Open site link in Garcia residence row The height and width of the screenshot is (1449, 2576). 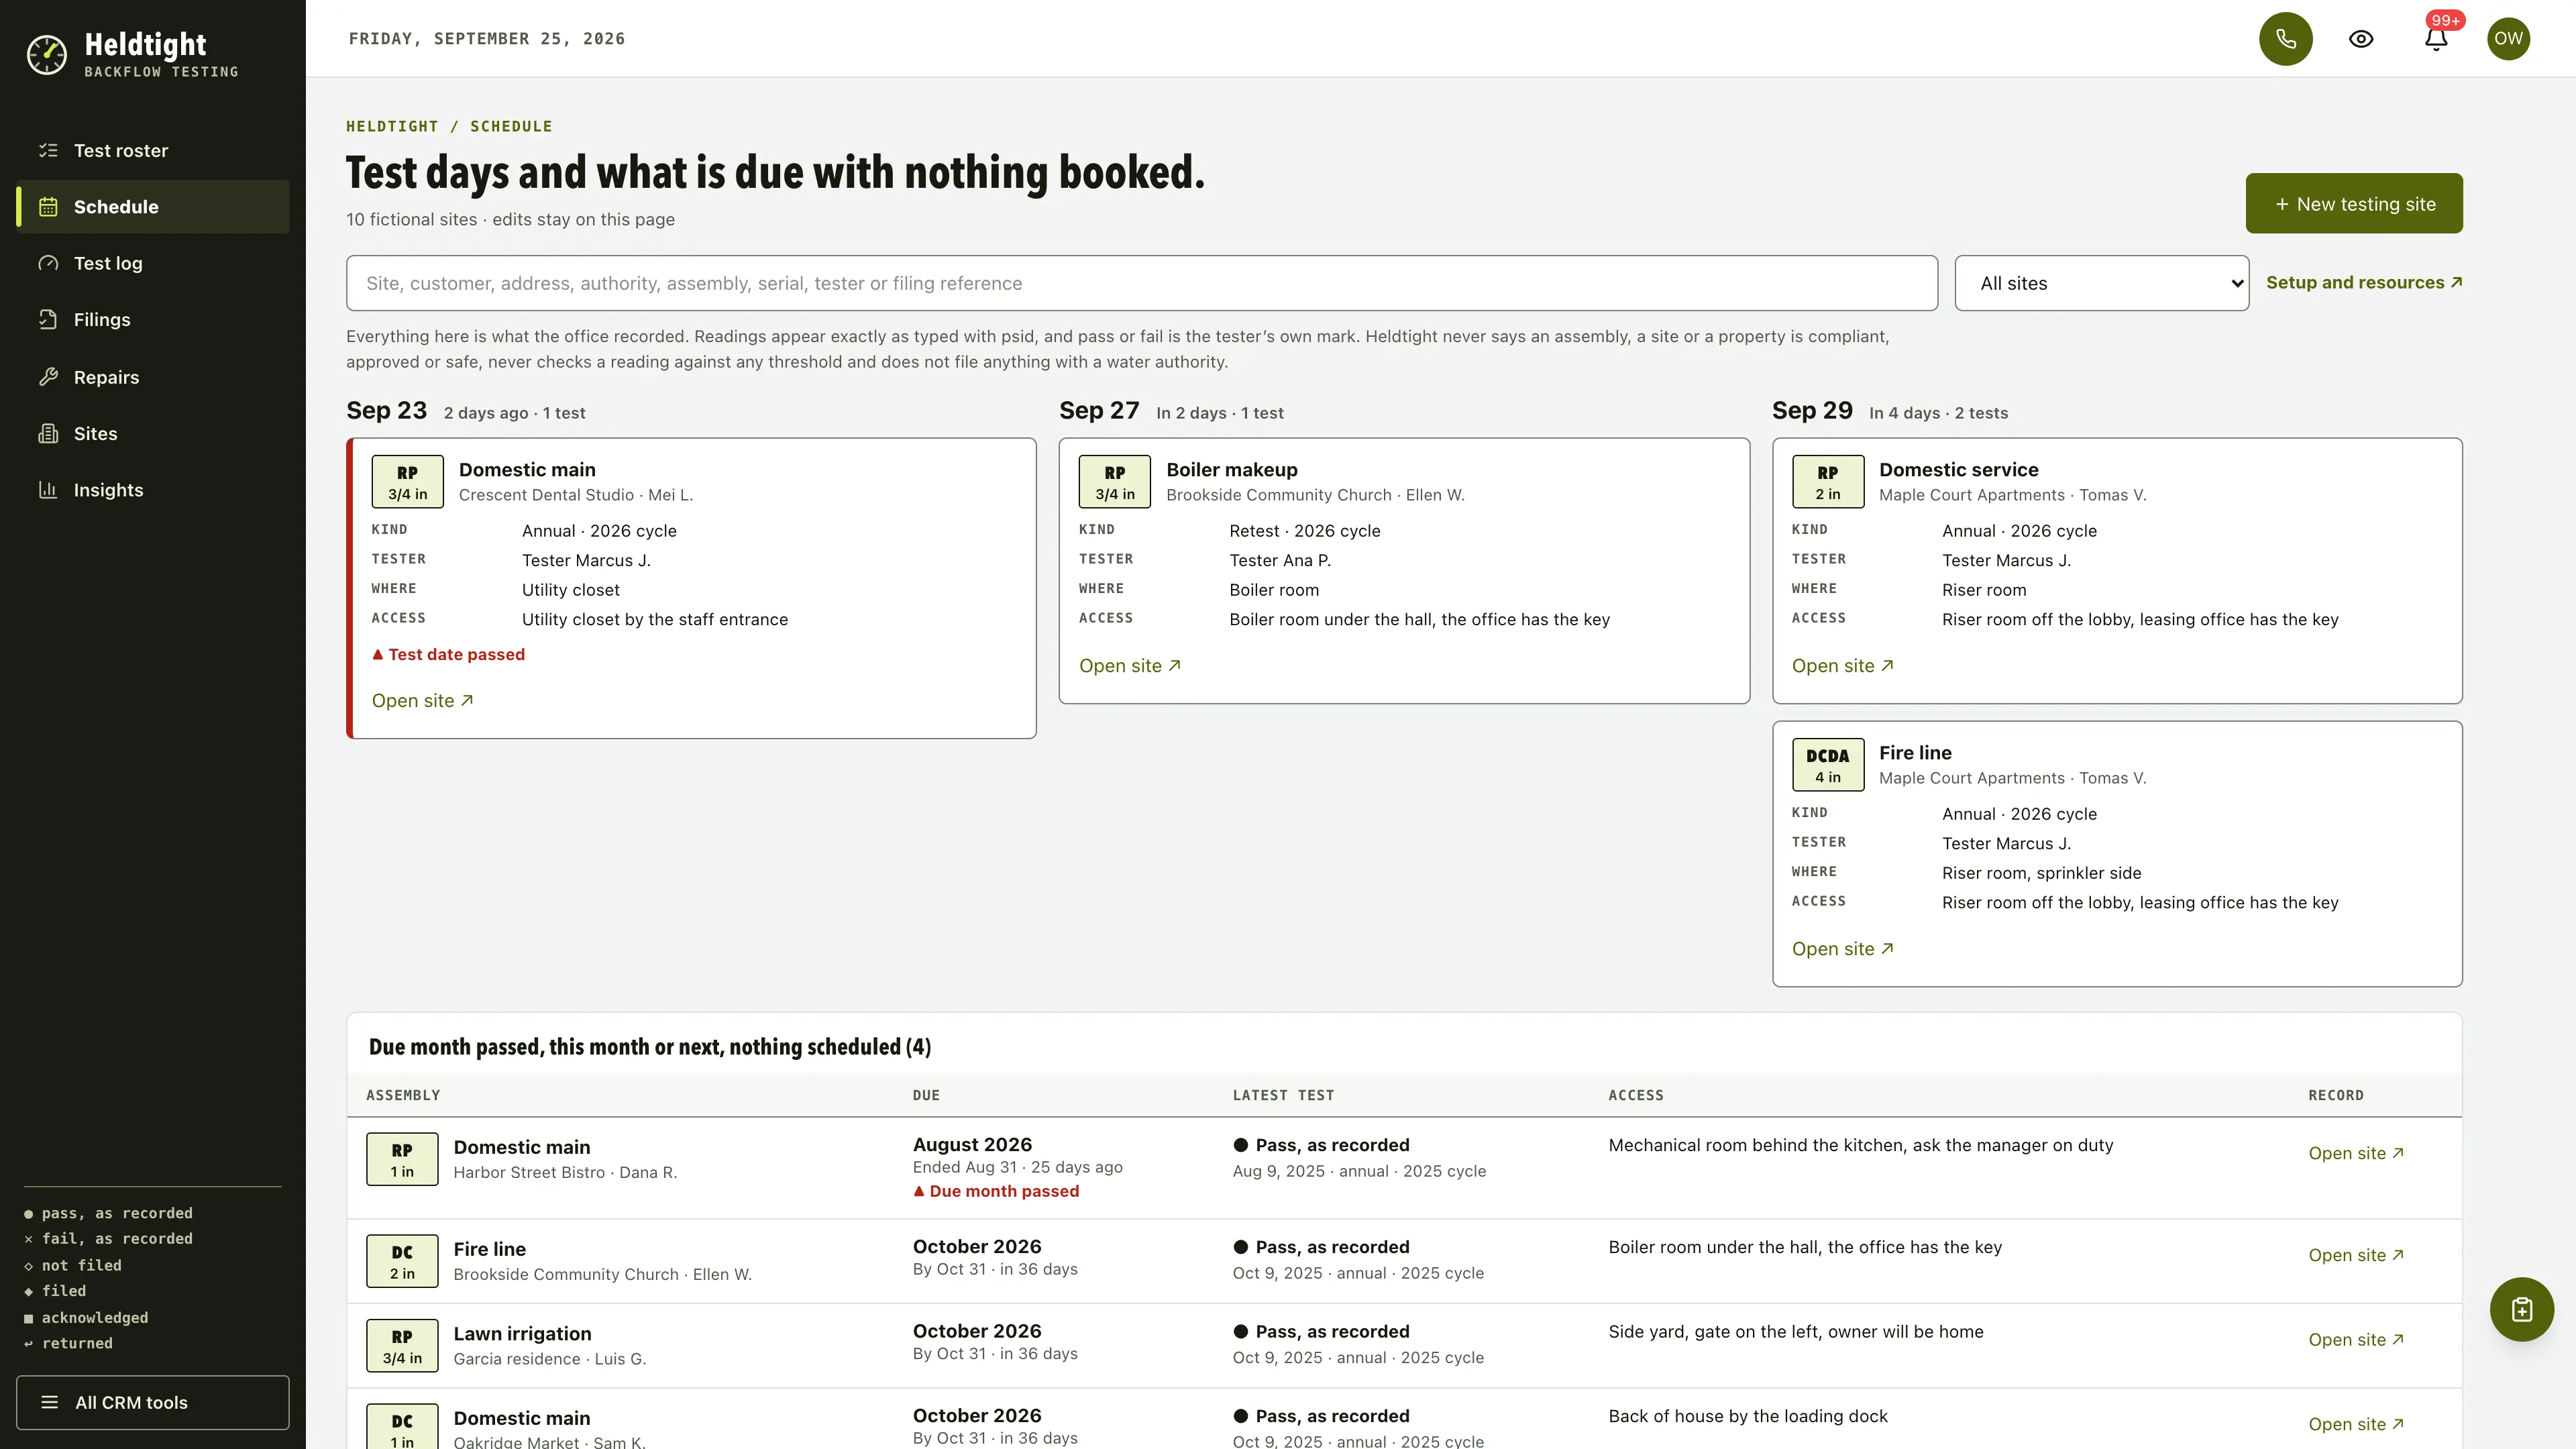point(2355,1339)
